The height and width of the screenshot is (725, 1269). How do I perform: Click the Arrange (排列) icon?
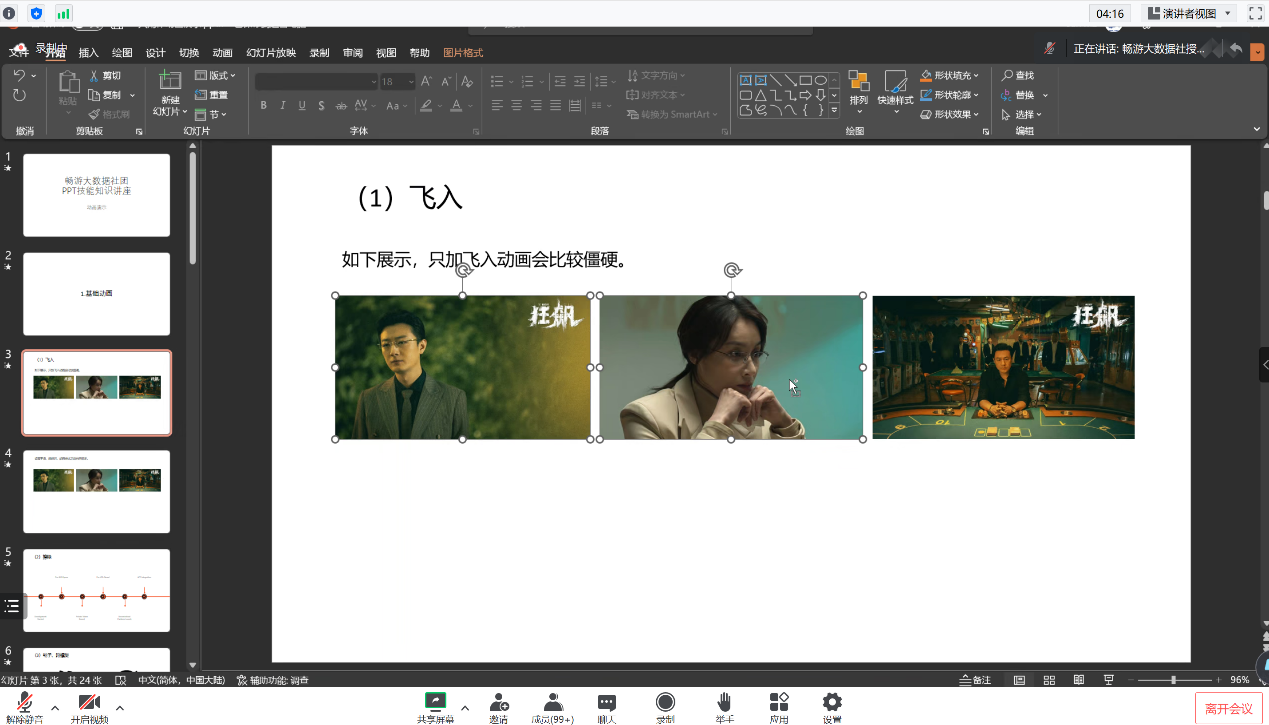click(x=858, y=81)
